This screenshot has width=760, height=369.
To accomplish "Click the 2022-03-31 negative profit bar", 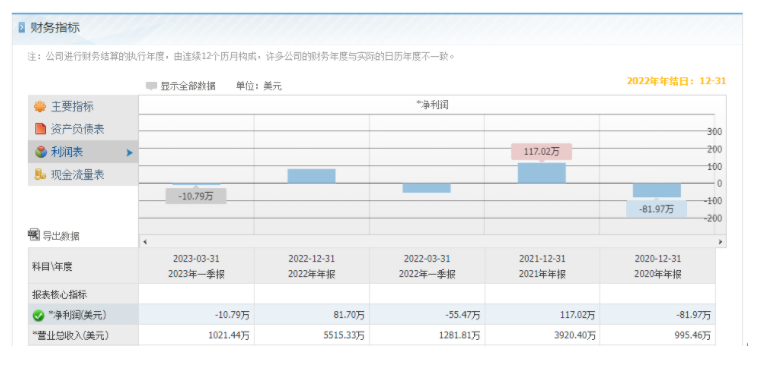I will (427, 188).
